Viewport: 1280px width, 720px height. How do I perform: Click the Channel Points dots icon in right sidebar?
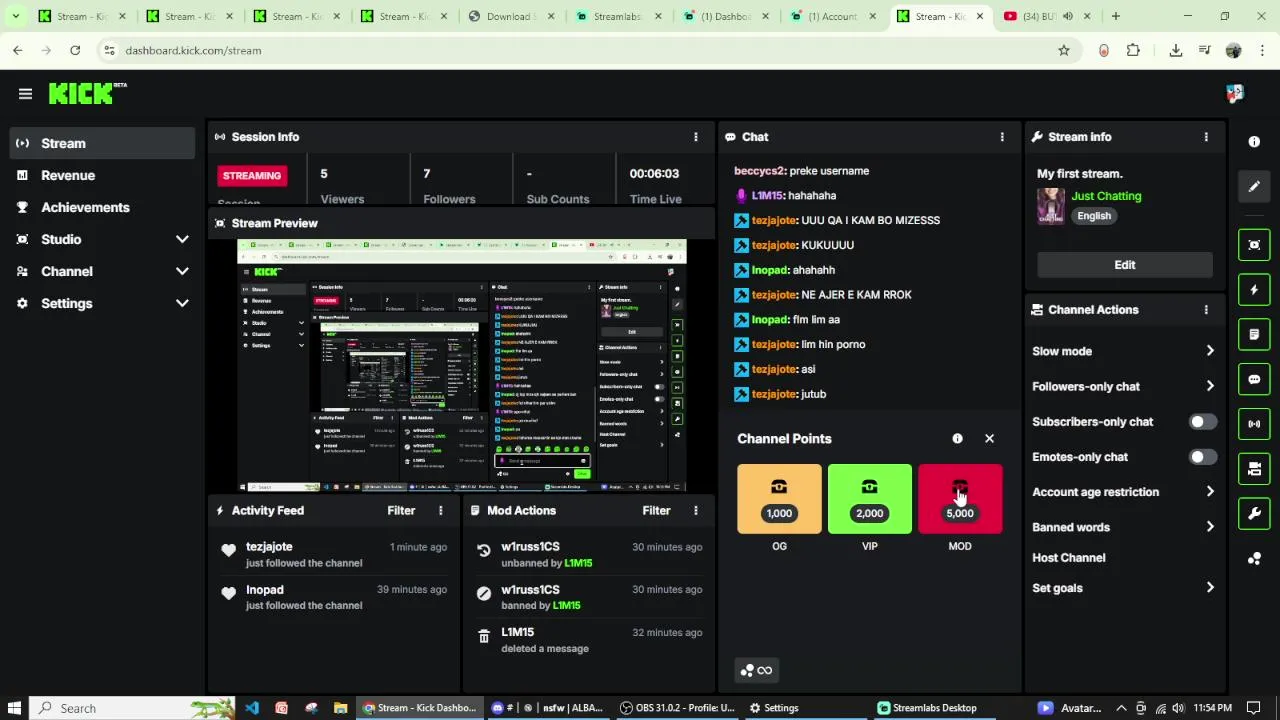click(x=1254, y=559)
